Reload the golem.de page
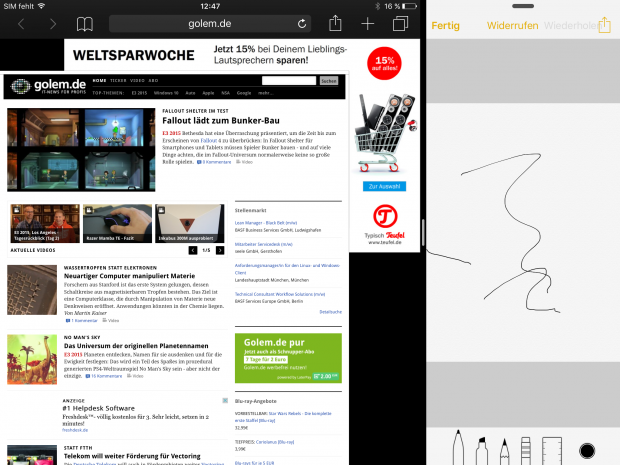 (x=302, y=24)
